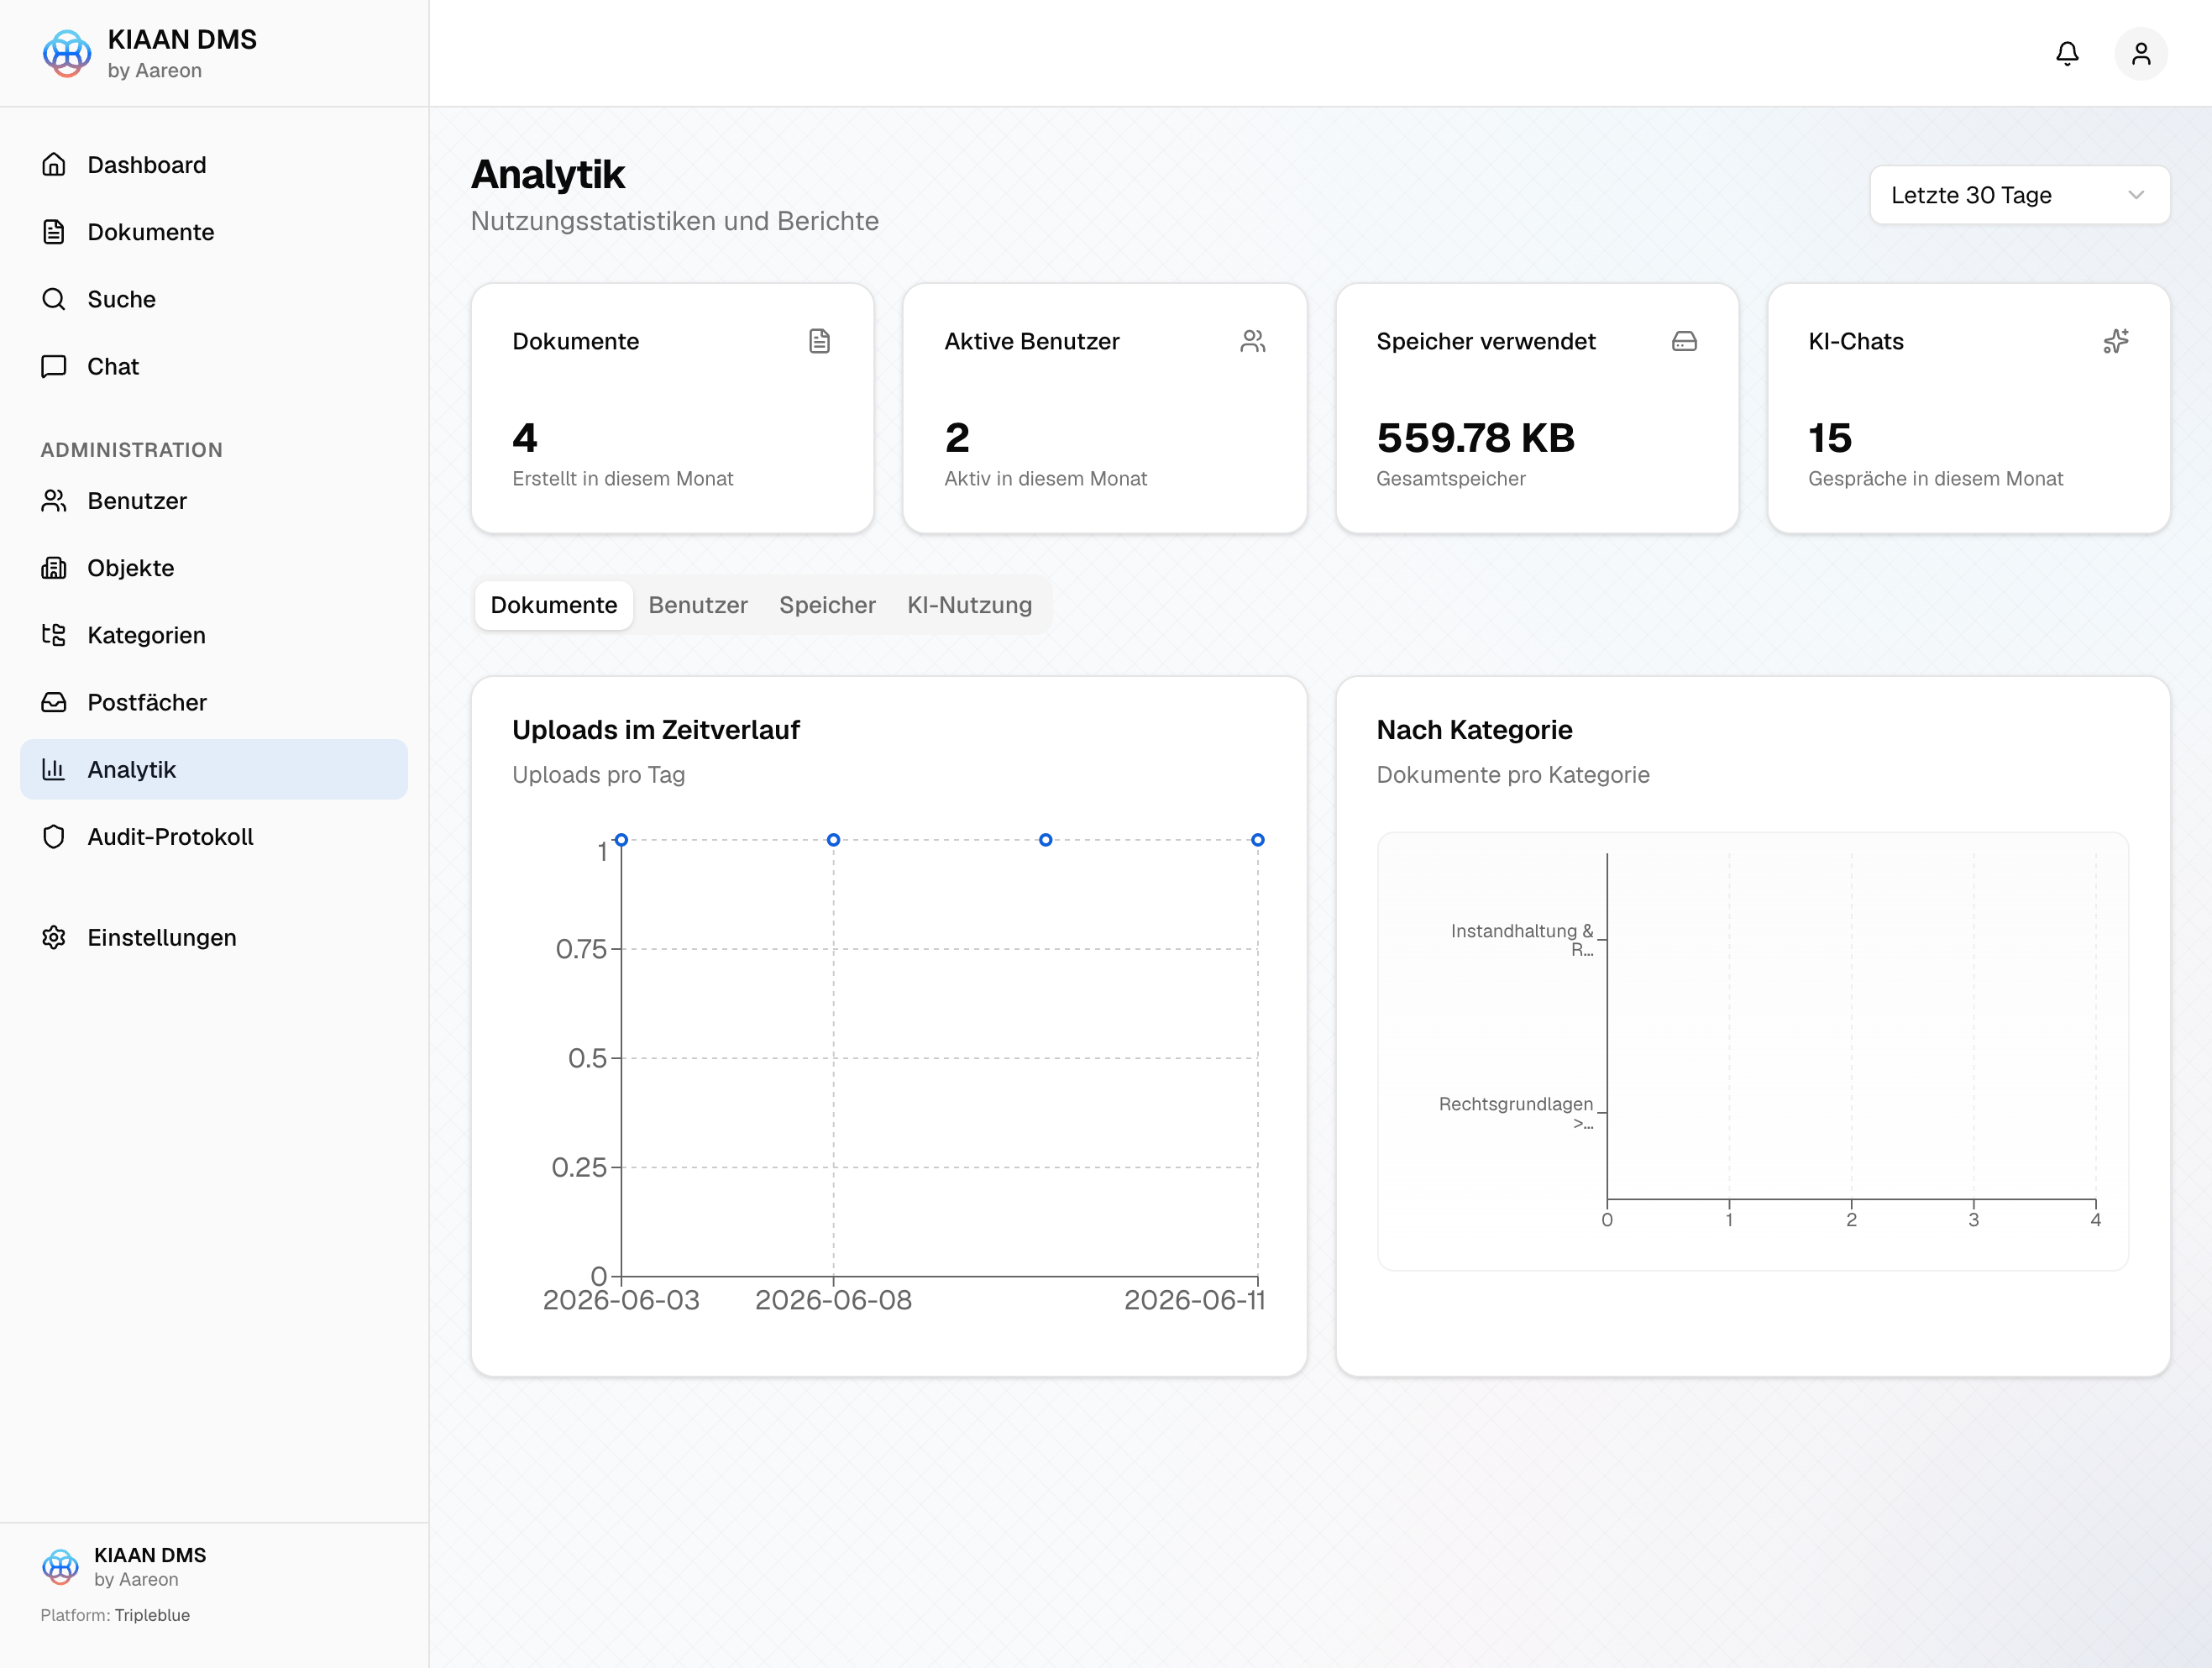The height and width of the screenshot is (1668, 2212).
Task: Click the Uploads im Zeitverlauf heading
Action: pos(656,730)
